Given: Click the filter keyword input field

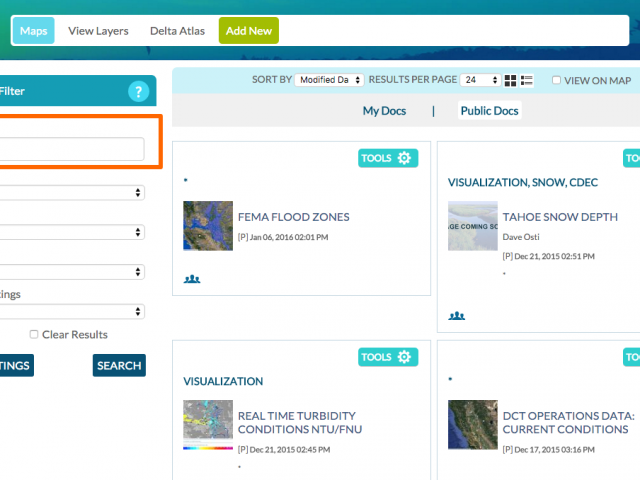Looking at the screenshot, I should (x=71, y=149).
